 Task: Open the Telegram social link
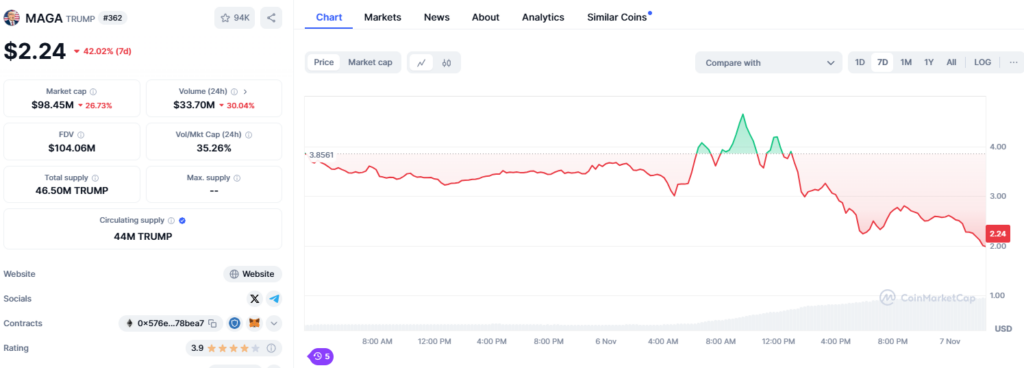[274, 299]
